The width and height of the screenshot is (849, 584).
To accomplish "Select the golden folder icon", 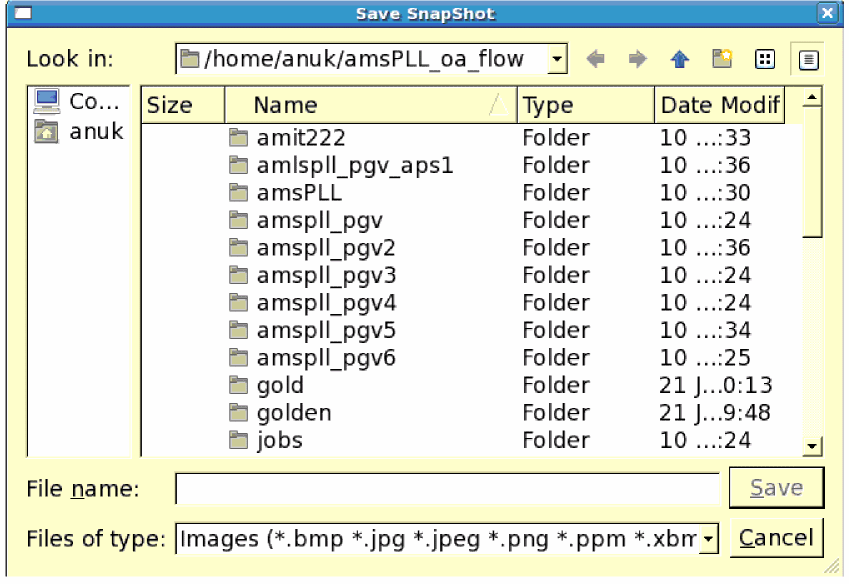I will [x=238, y=413].
